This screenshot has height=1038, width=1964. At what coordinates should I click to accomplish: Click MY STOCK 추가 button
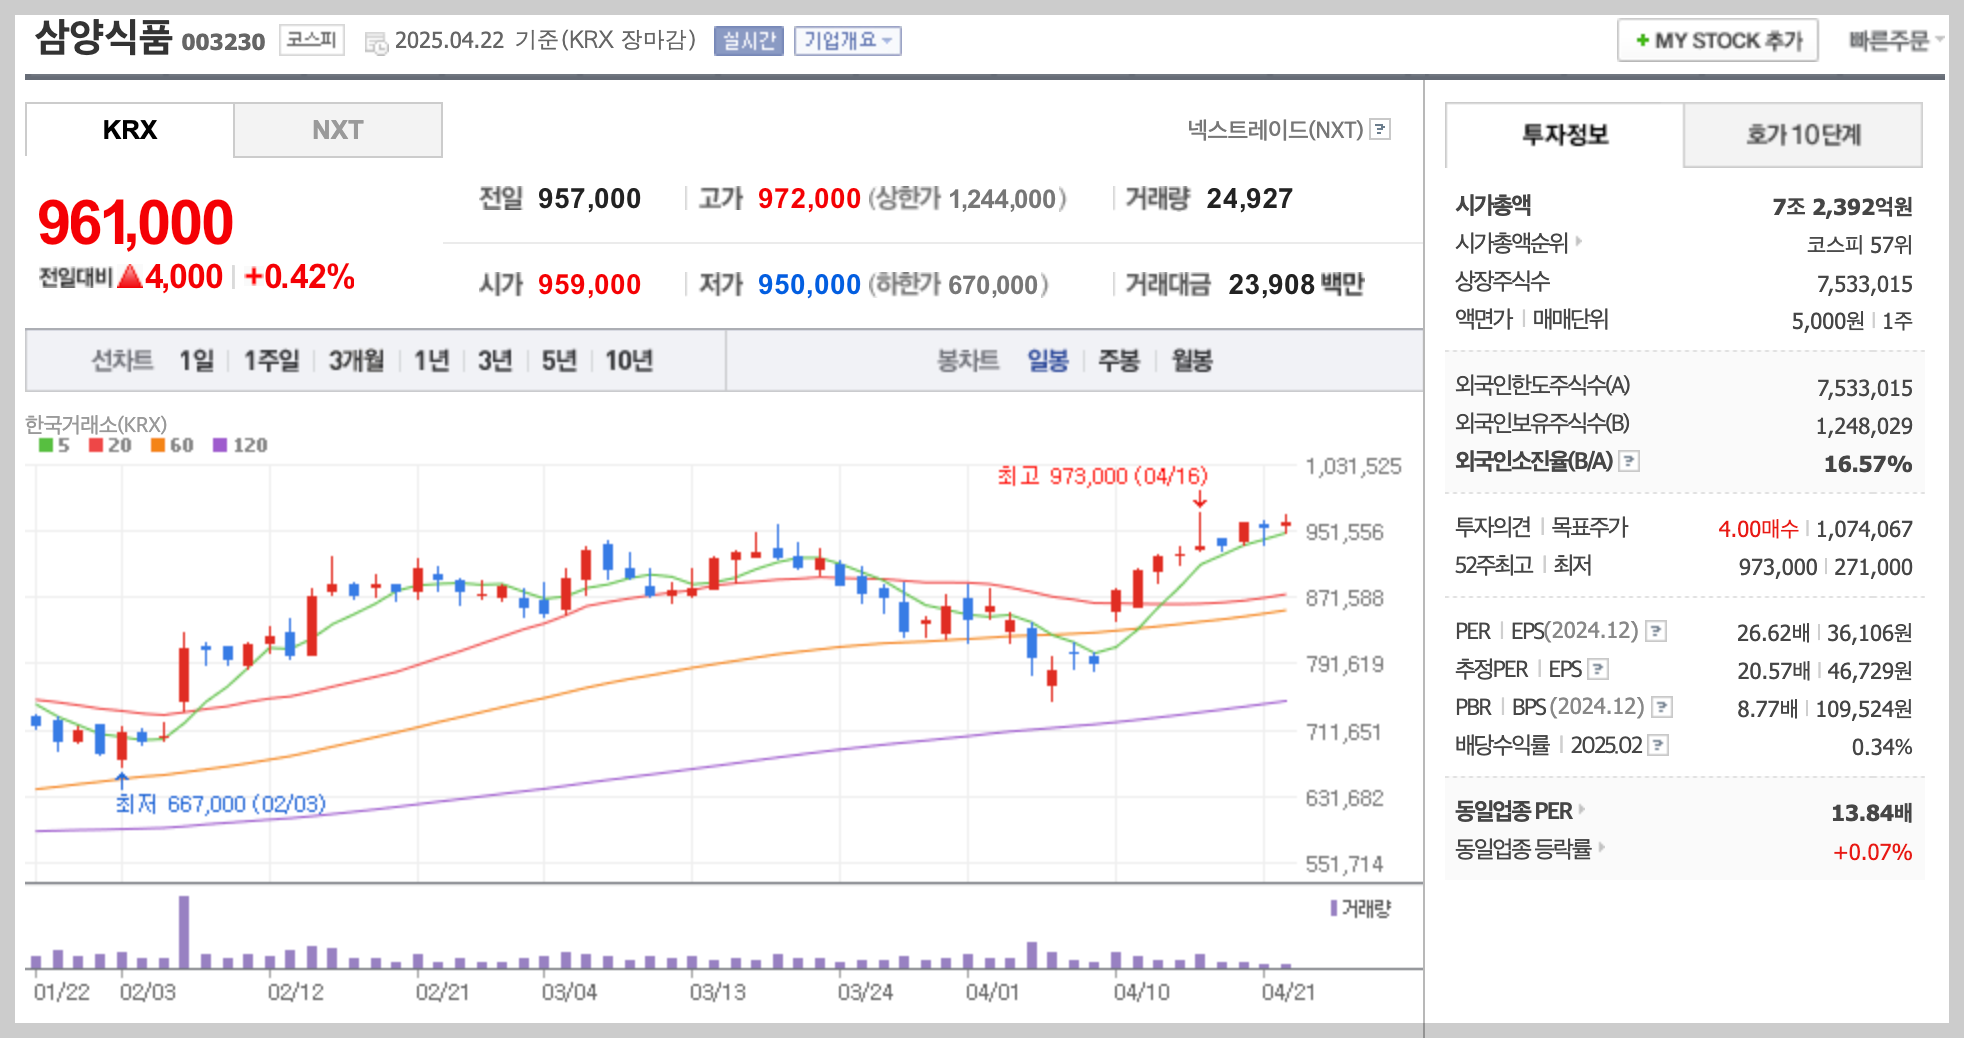tap(1718, 41)
